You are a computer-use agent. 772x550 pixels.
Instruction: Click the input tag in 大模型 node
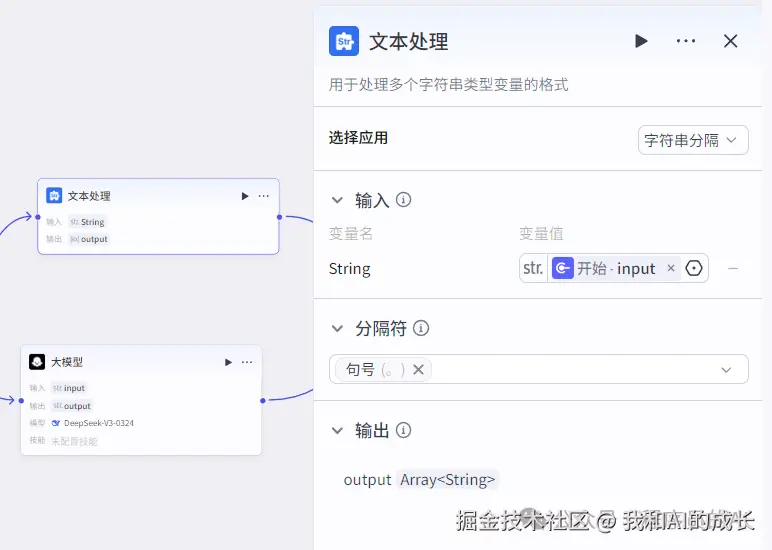coord(69,388)
